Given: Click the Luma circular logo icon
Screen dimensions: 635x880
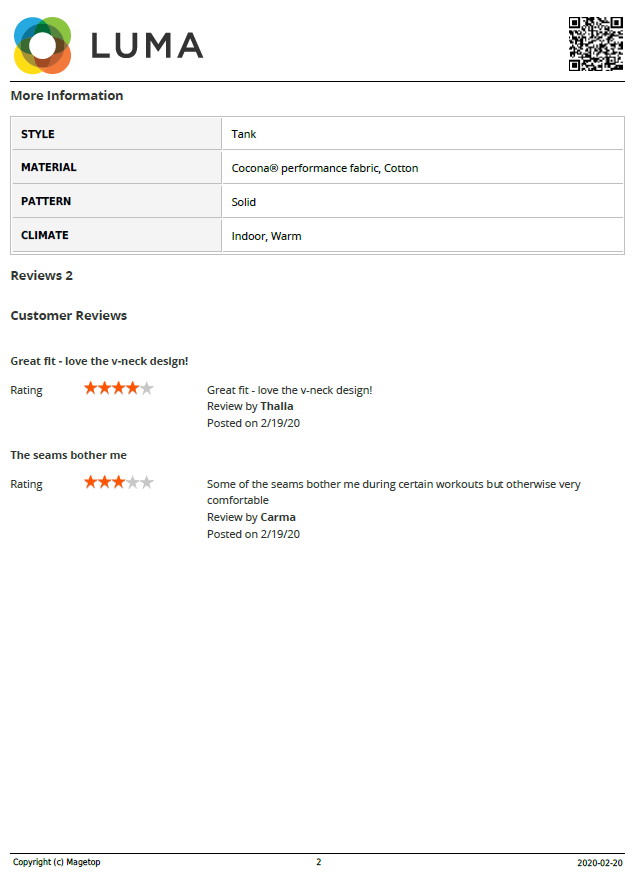Looking at the screenshot, I should click(x=42, y=45).
